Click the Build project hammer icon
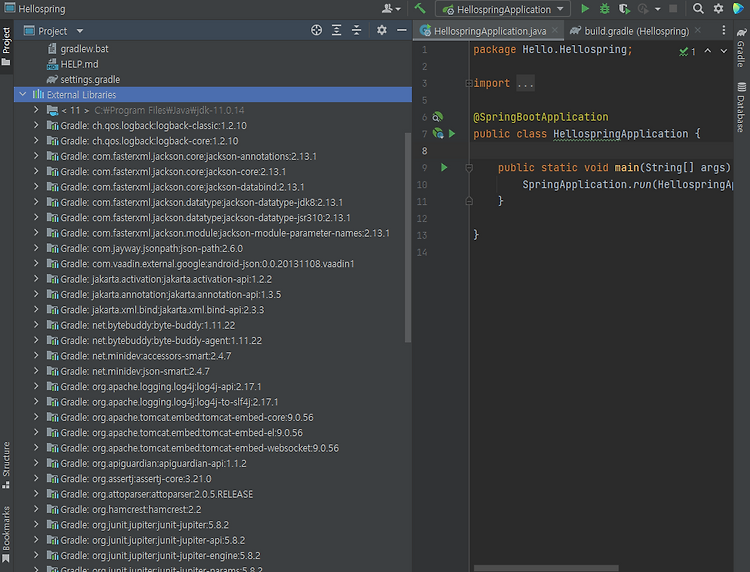The height and width of the screenshot is (572, 750). 420,9
